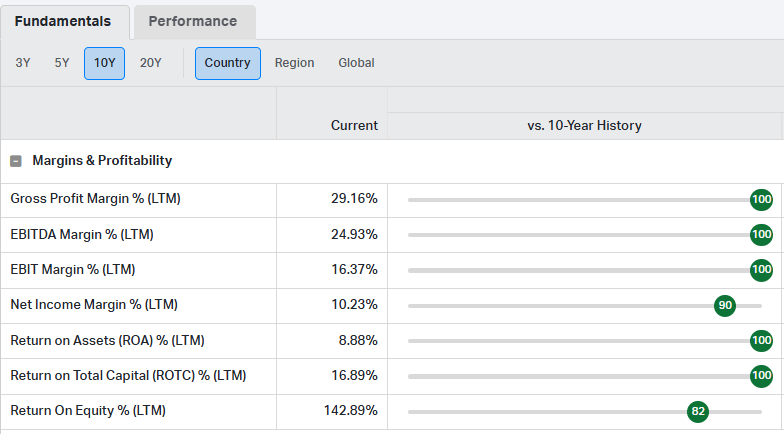This screenshot has width=784, height=434.
Task: Switch comparison to Global
Action: click(x=356, y=63)
